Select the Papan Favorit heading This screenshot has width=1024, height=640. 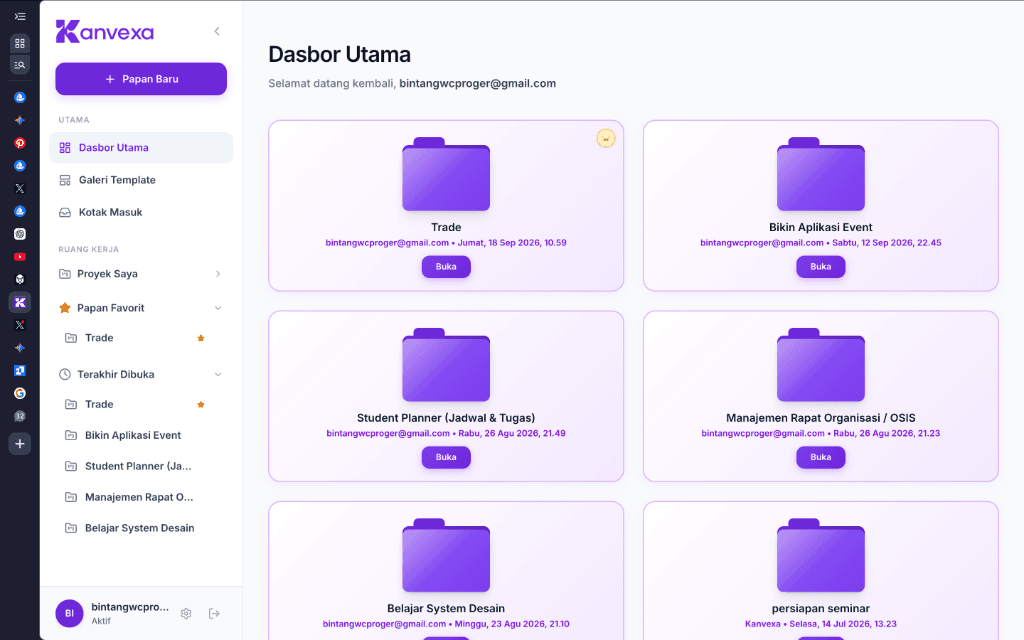click(x=110, y=308)
